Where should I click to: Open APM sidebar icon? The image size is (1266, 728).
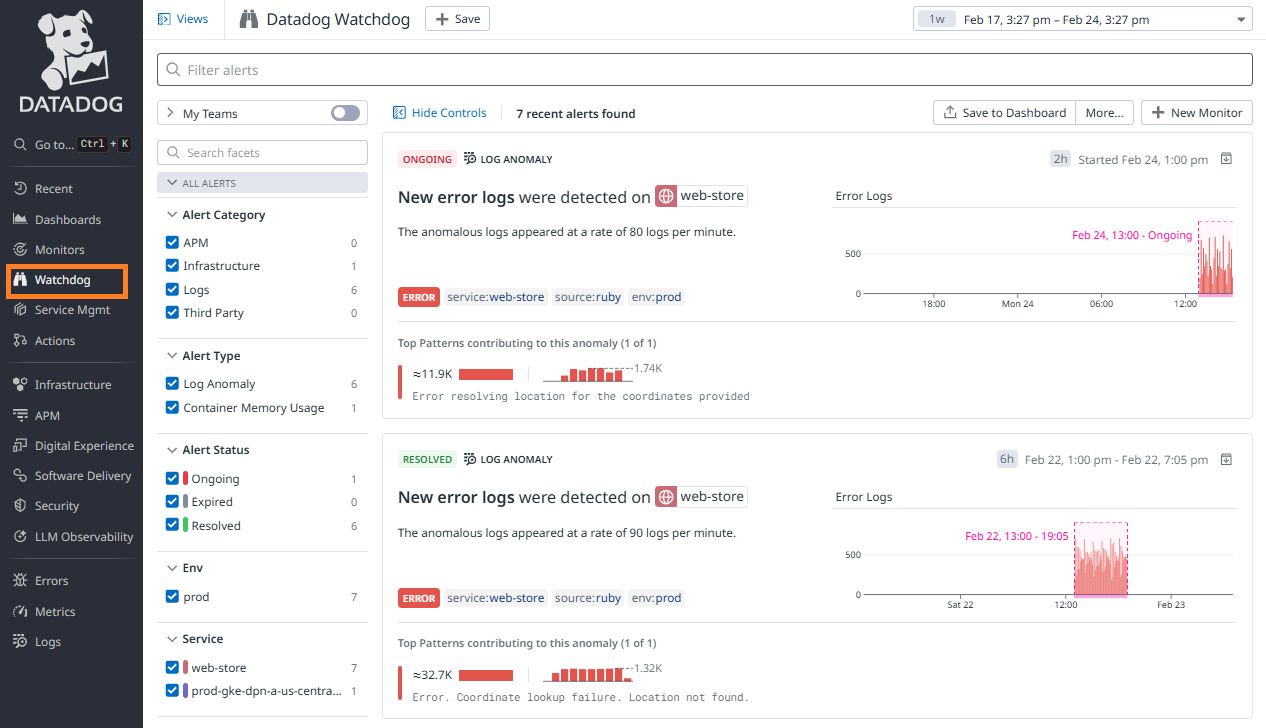click(20, 415)
